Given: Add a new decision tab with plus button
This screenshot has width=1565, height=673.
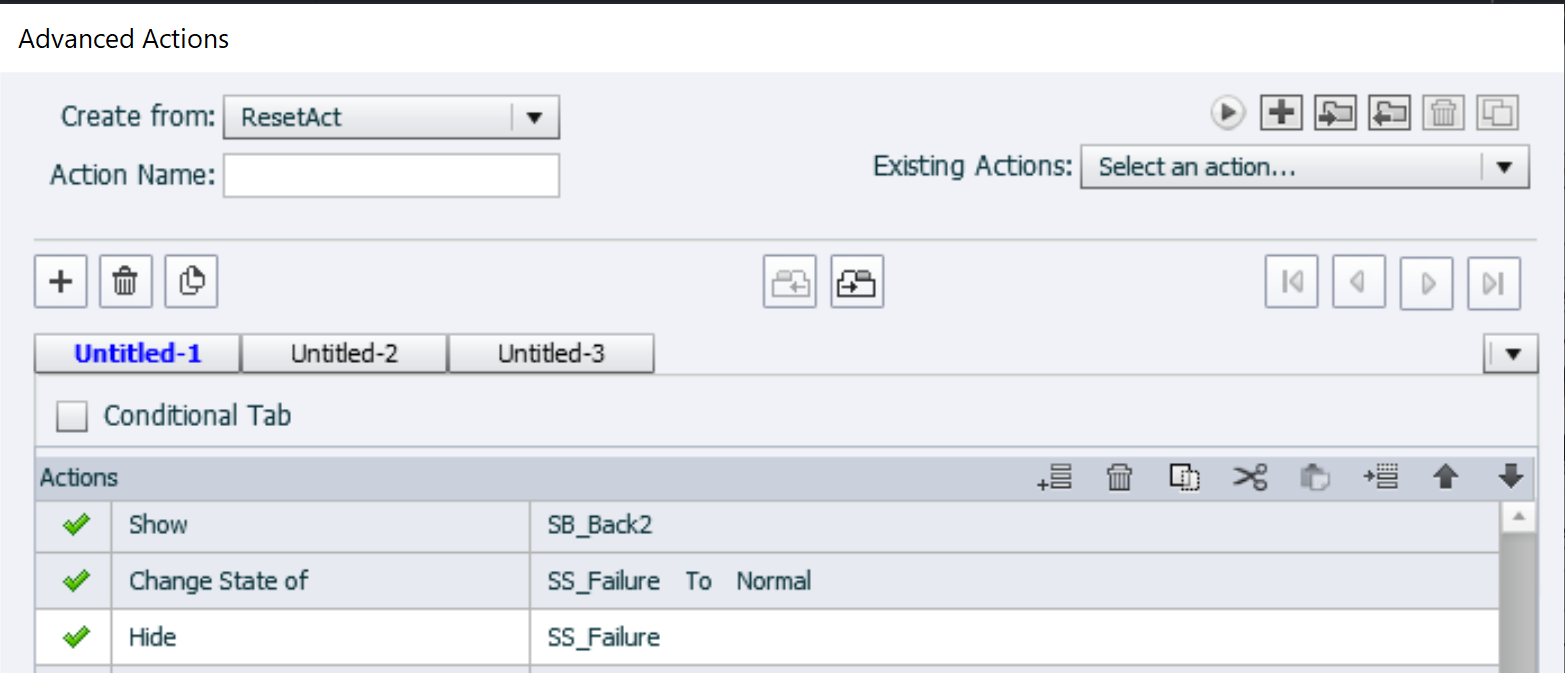Looking at the screenshot, I should [61, 282].
